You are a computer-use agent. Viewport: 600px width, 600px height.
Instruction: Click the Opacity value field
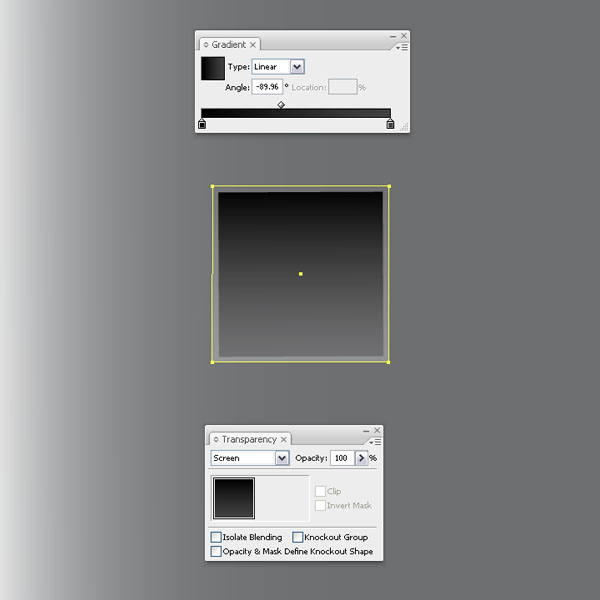(342, 458)
